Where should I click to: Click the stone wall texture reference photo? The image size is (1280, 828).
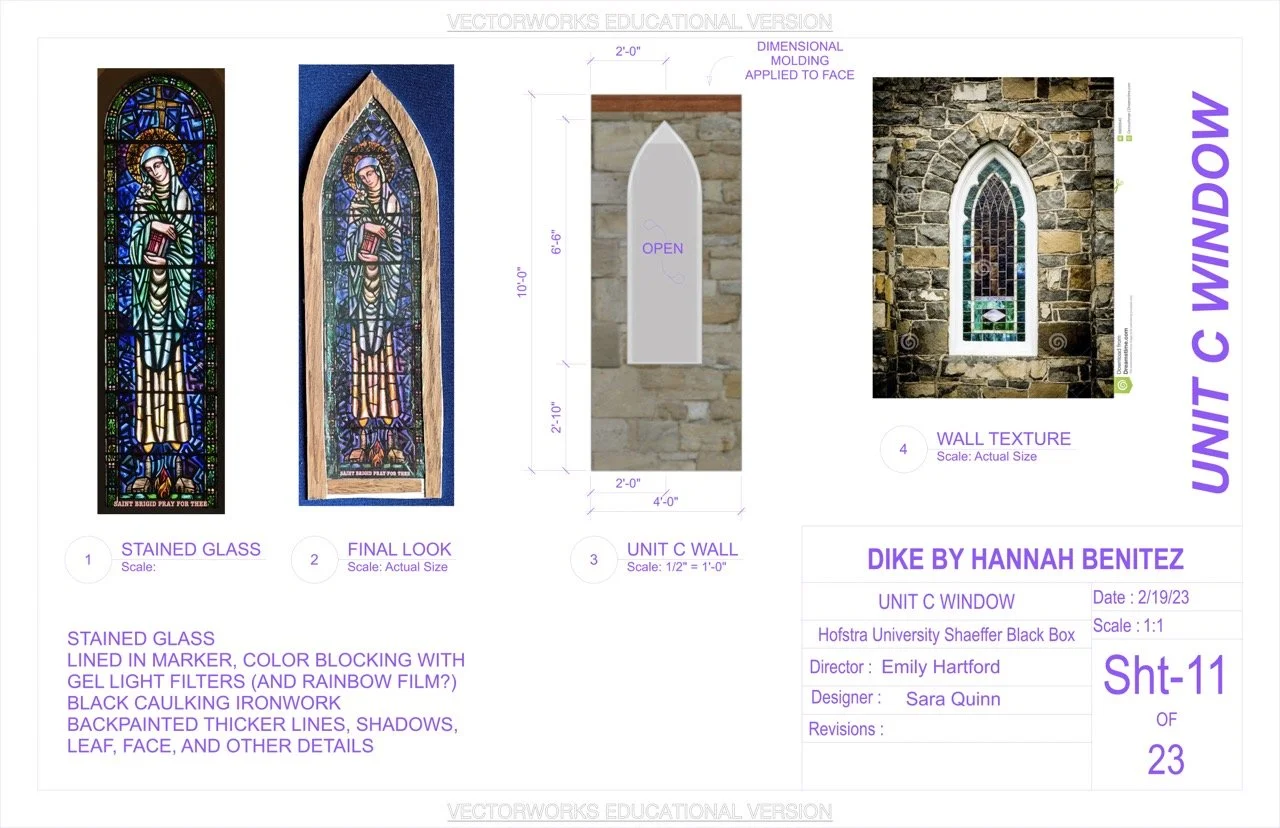(x=993, y=238)
